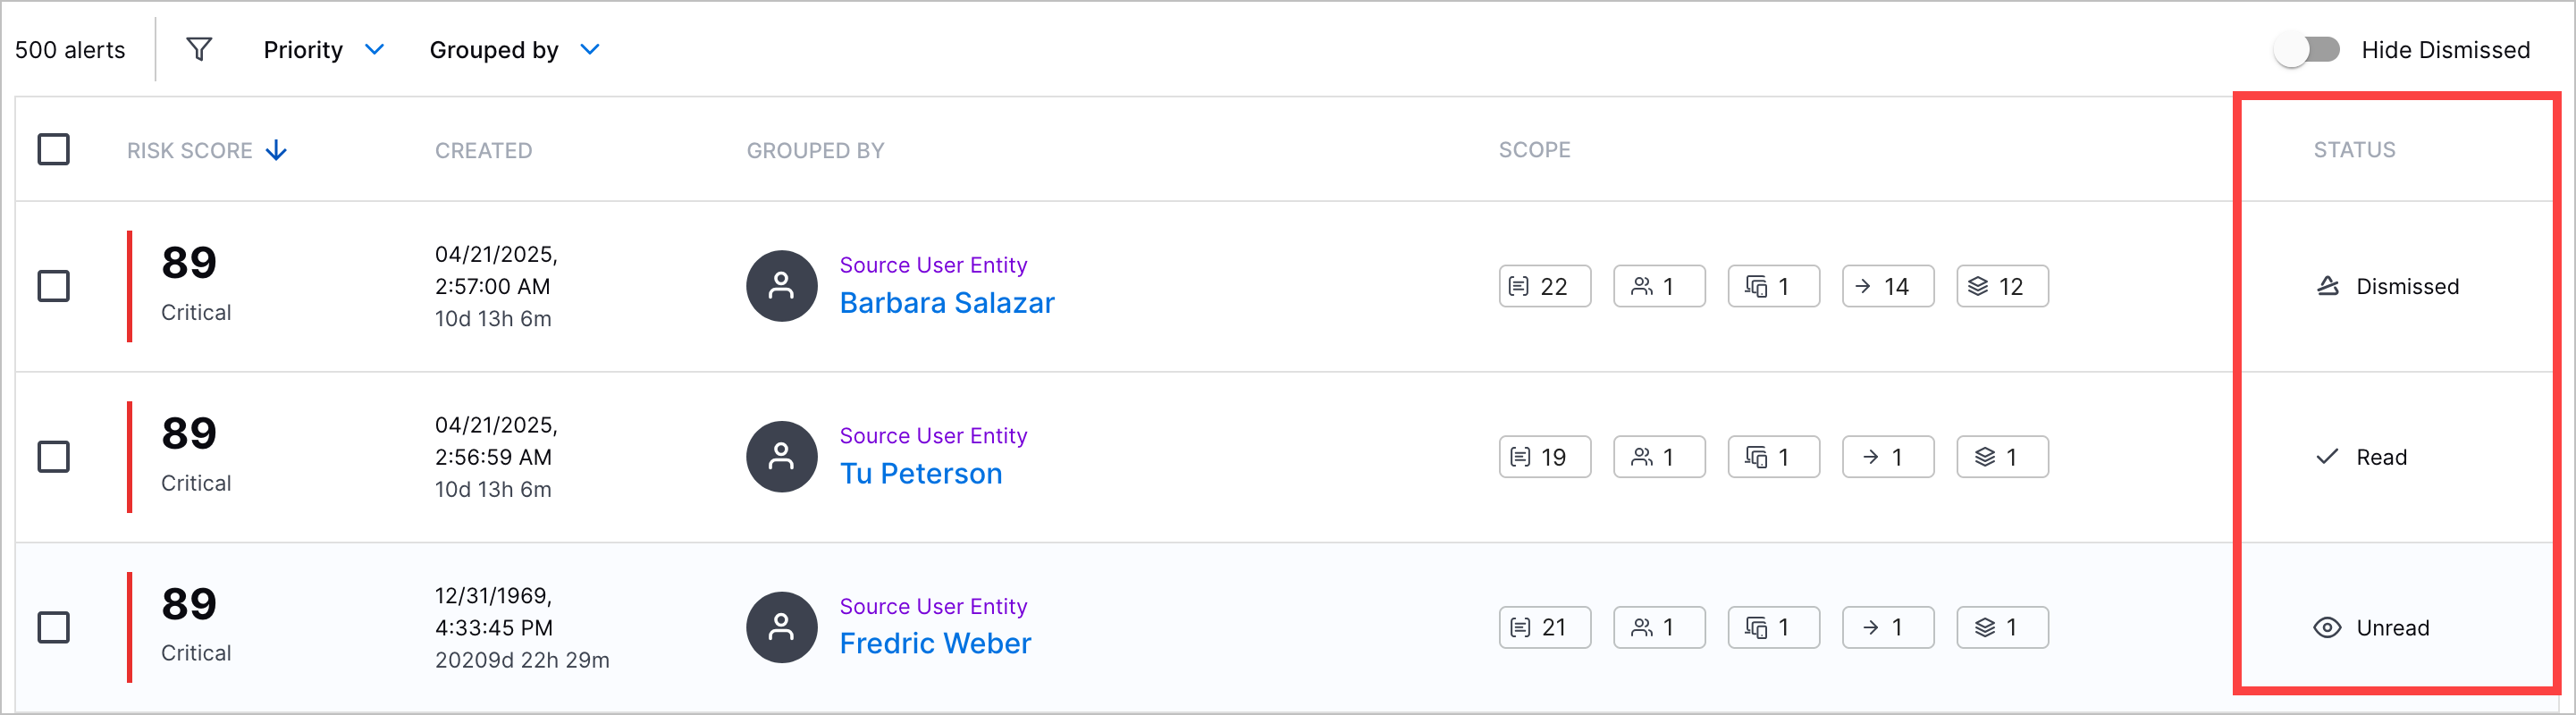Click Barbara Salazar's user avatar icon
Screen dimensions: 2576x715
point(782,286)
